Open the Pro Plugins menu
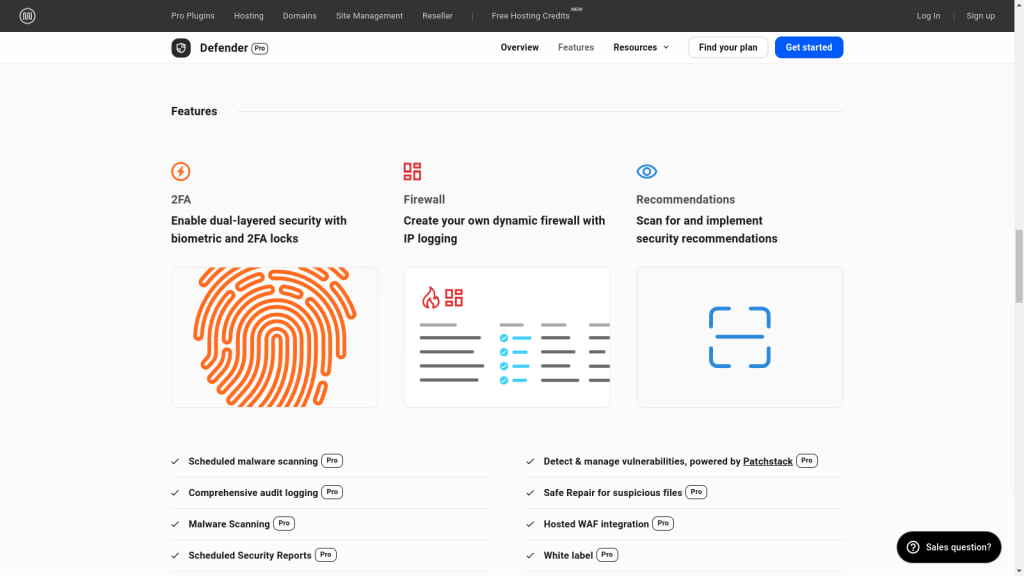Image resolution: width=1024 pixels, height=576 pixels. coord(193,16)
